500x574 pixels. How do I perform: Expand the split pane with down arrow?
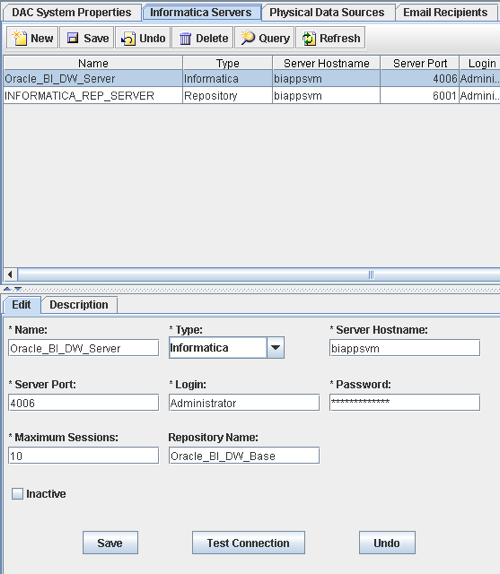pos(18,289)
